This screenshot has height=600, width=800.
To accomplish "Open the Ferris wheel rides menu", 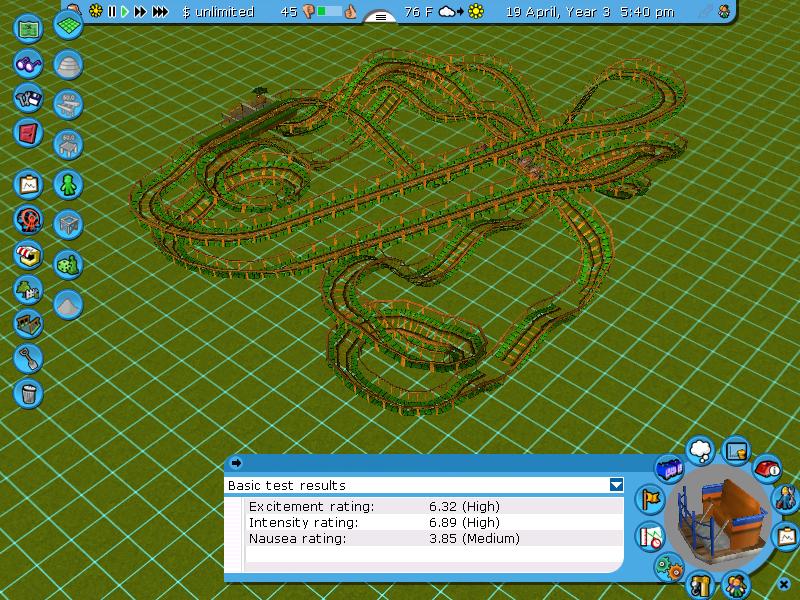I will 28,220.
